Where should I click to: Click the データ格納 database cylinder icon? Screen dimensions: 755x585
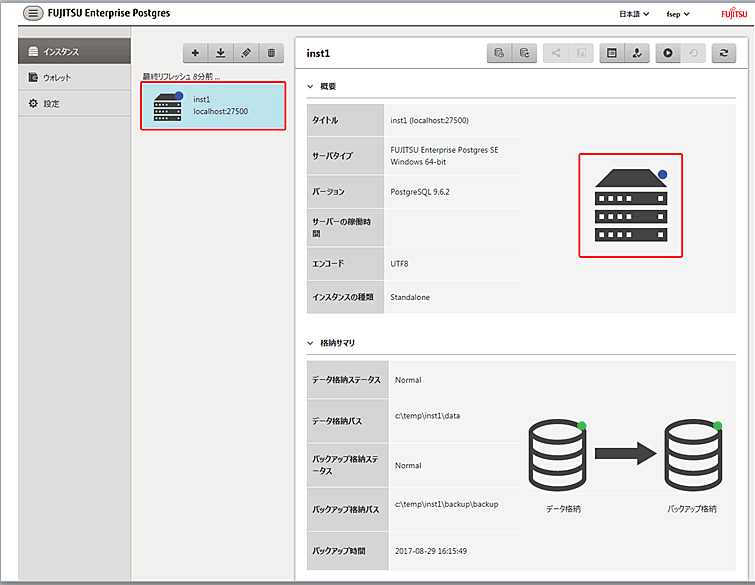tap(558, 455)
